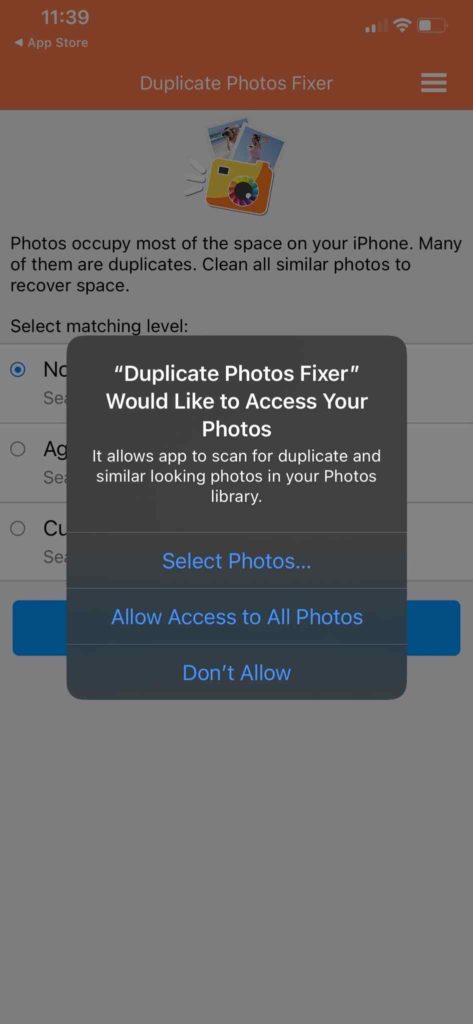Tap the 11:39 clock in status bar
473x1024 pixels.
(x=65, y=18)
